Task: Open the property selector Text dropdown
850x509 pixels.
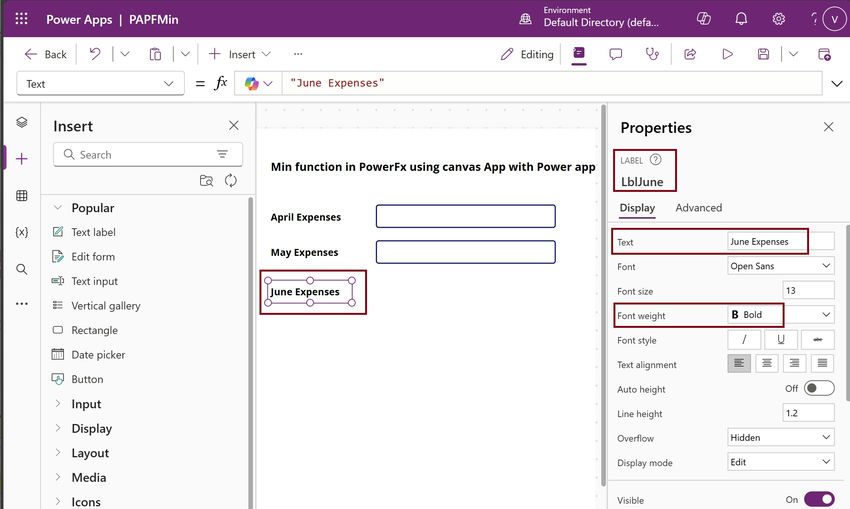Action: [x=100, y=83]
